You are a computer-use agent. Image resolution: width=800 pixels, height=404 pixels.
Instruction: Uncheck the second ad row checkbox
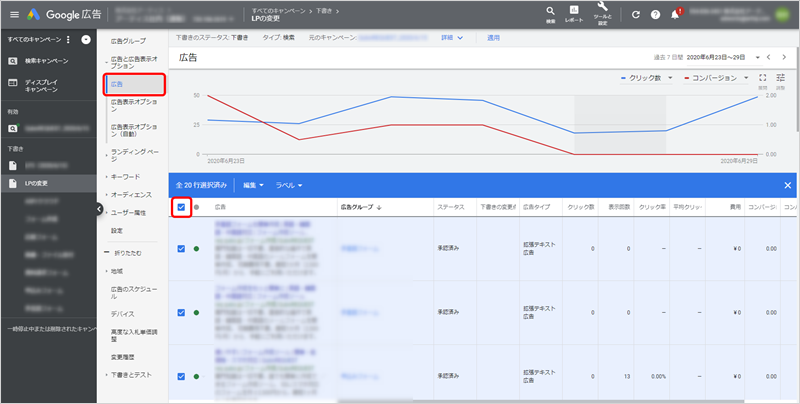tap(181, 312)
